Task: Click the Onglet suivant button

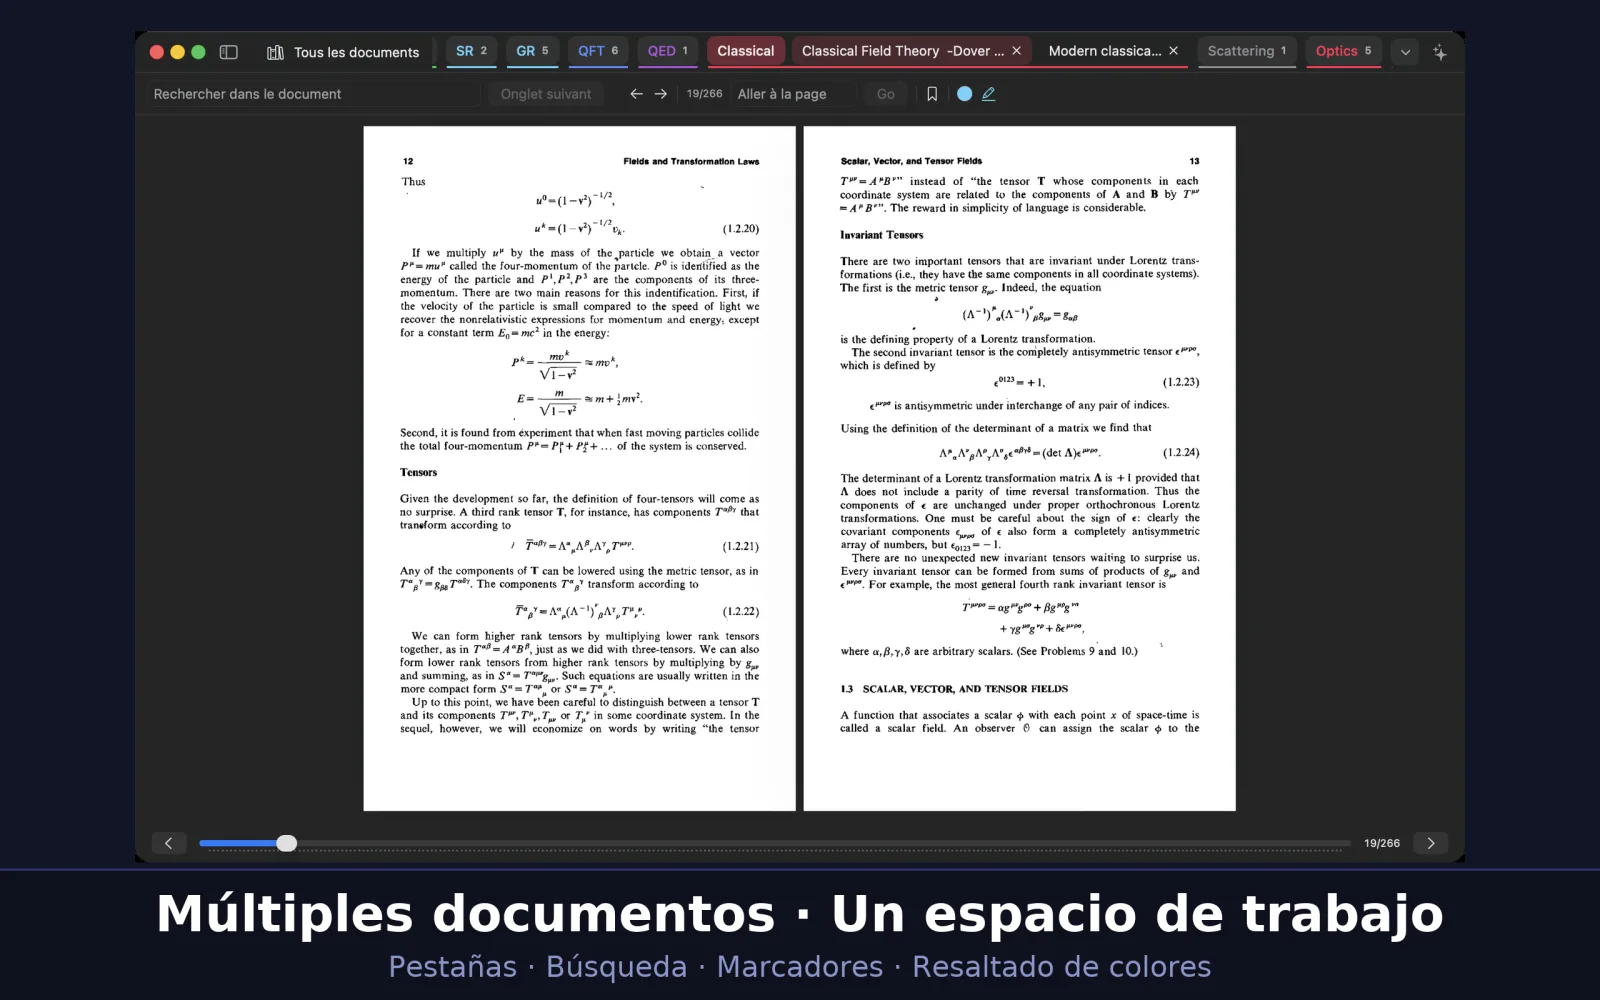Action: click(x=546, y=94)
